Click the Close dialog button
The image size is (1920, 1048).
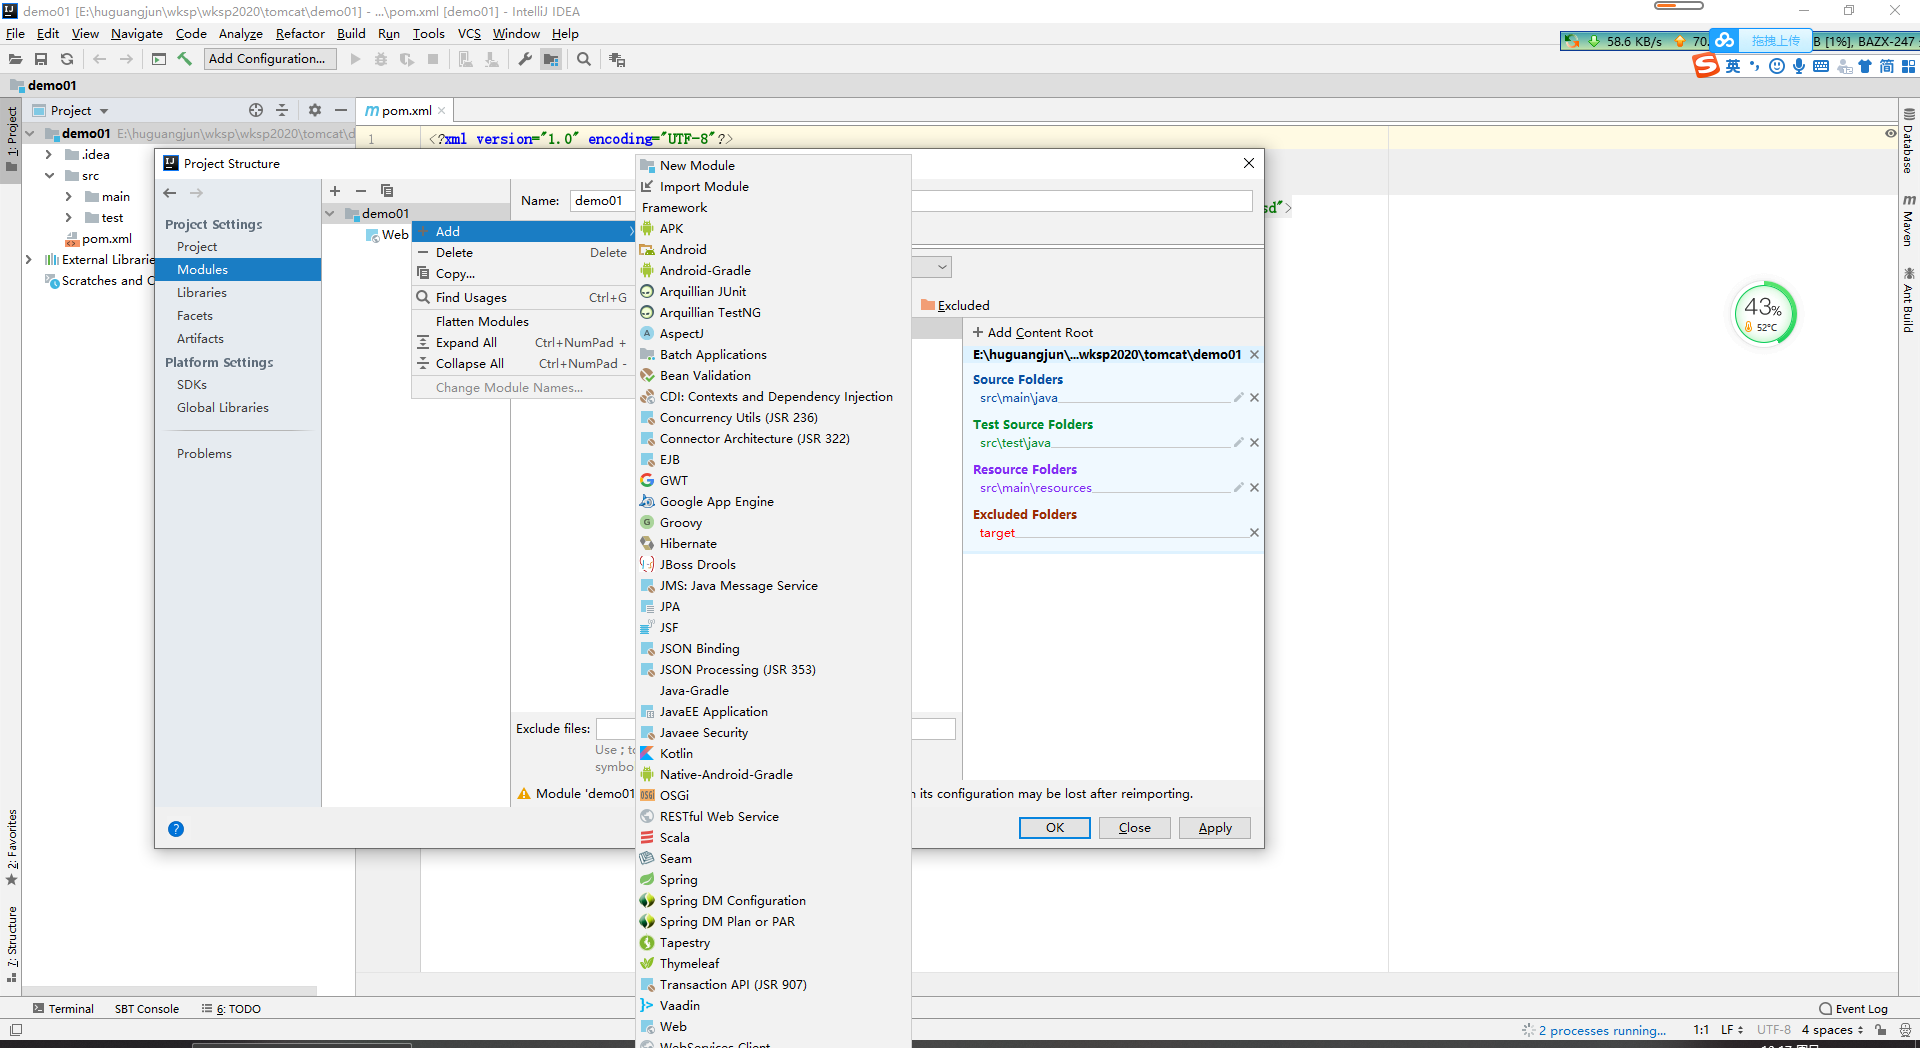point(1135,828)
